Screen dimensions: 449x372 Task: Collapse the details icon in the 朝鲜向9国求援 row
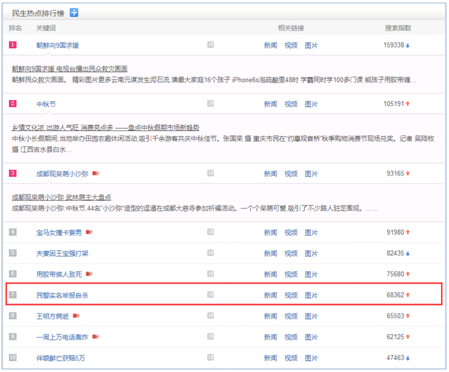(210, 45)
